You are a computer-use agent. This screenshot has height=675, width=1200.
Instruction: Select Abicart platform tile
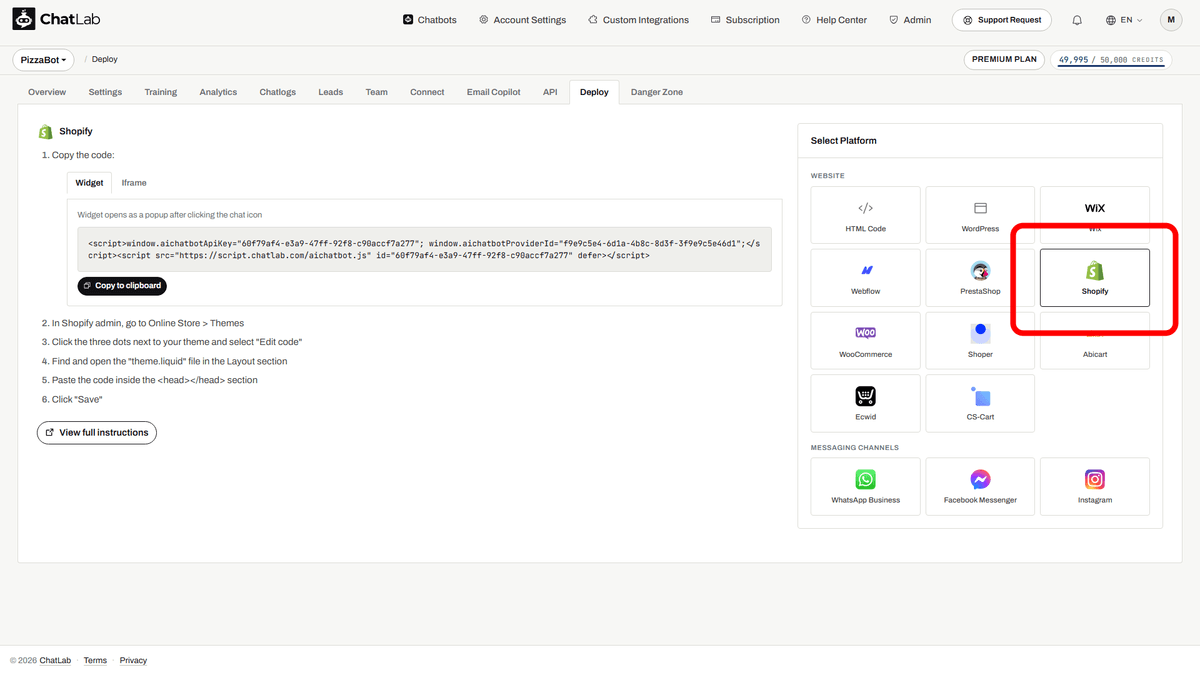(x=1095, y=341)
